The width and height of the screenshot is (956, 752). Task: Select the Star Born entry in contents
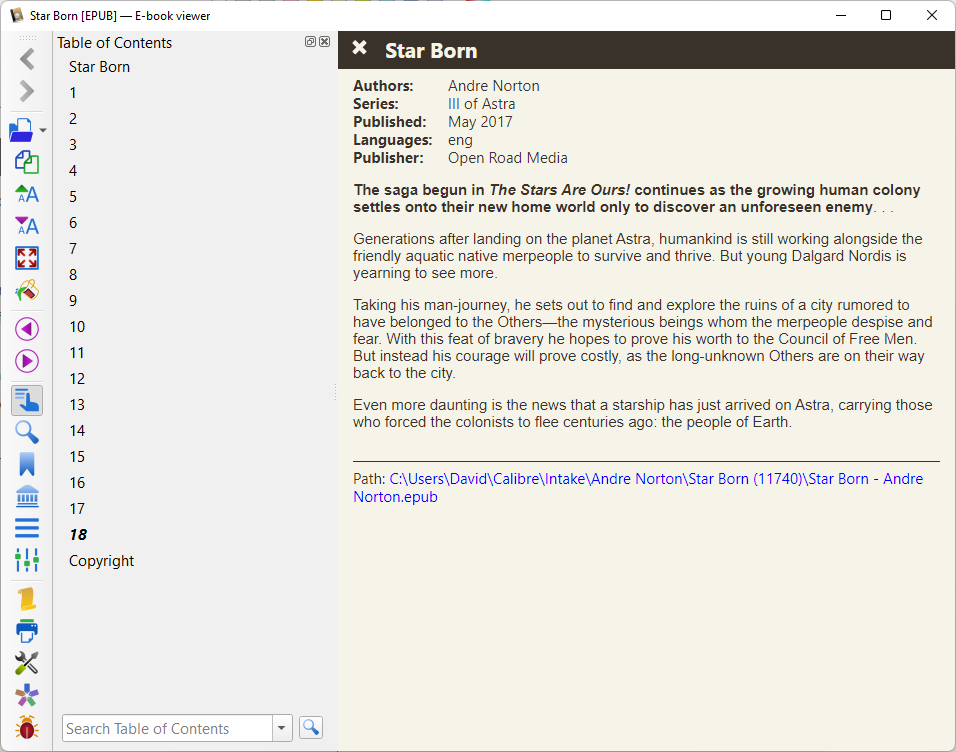point(99,66)
